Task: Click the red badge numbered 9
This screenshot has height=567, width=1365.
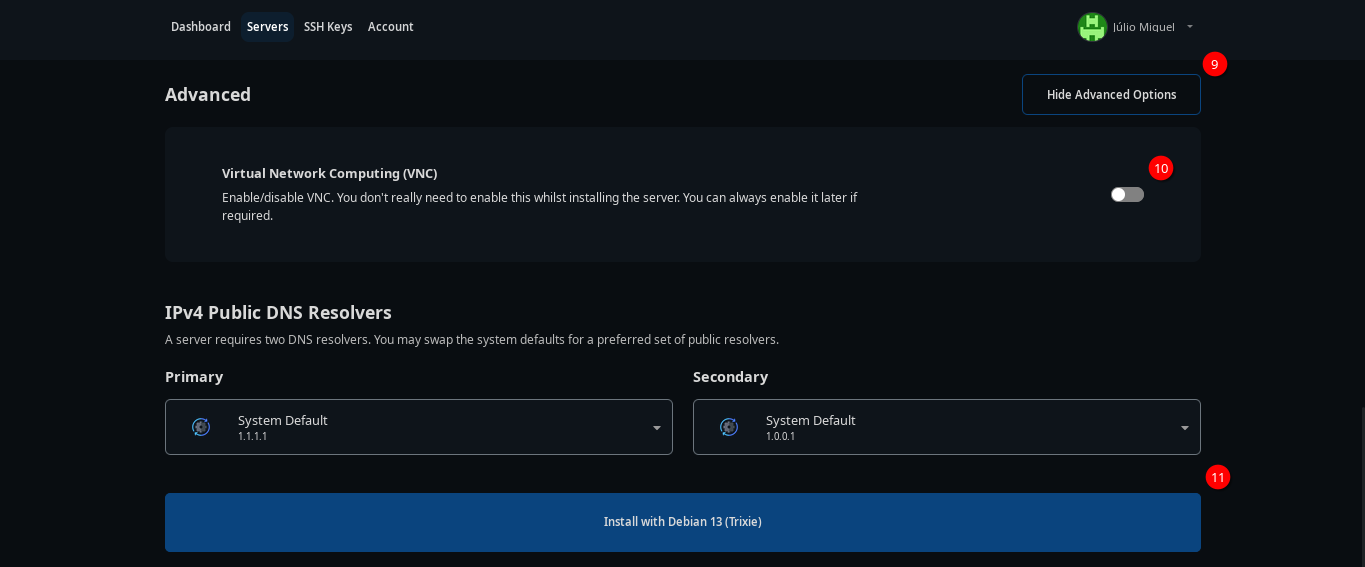Action: click(x=1214, y=64)
